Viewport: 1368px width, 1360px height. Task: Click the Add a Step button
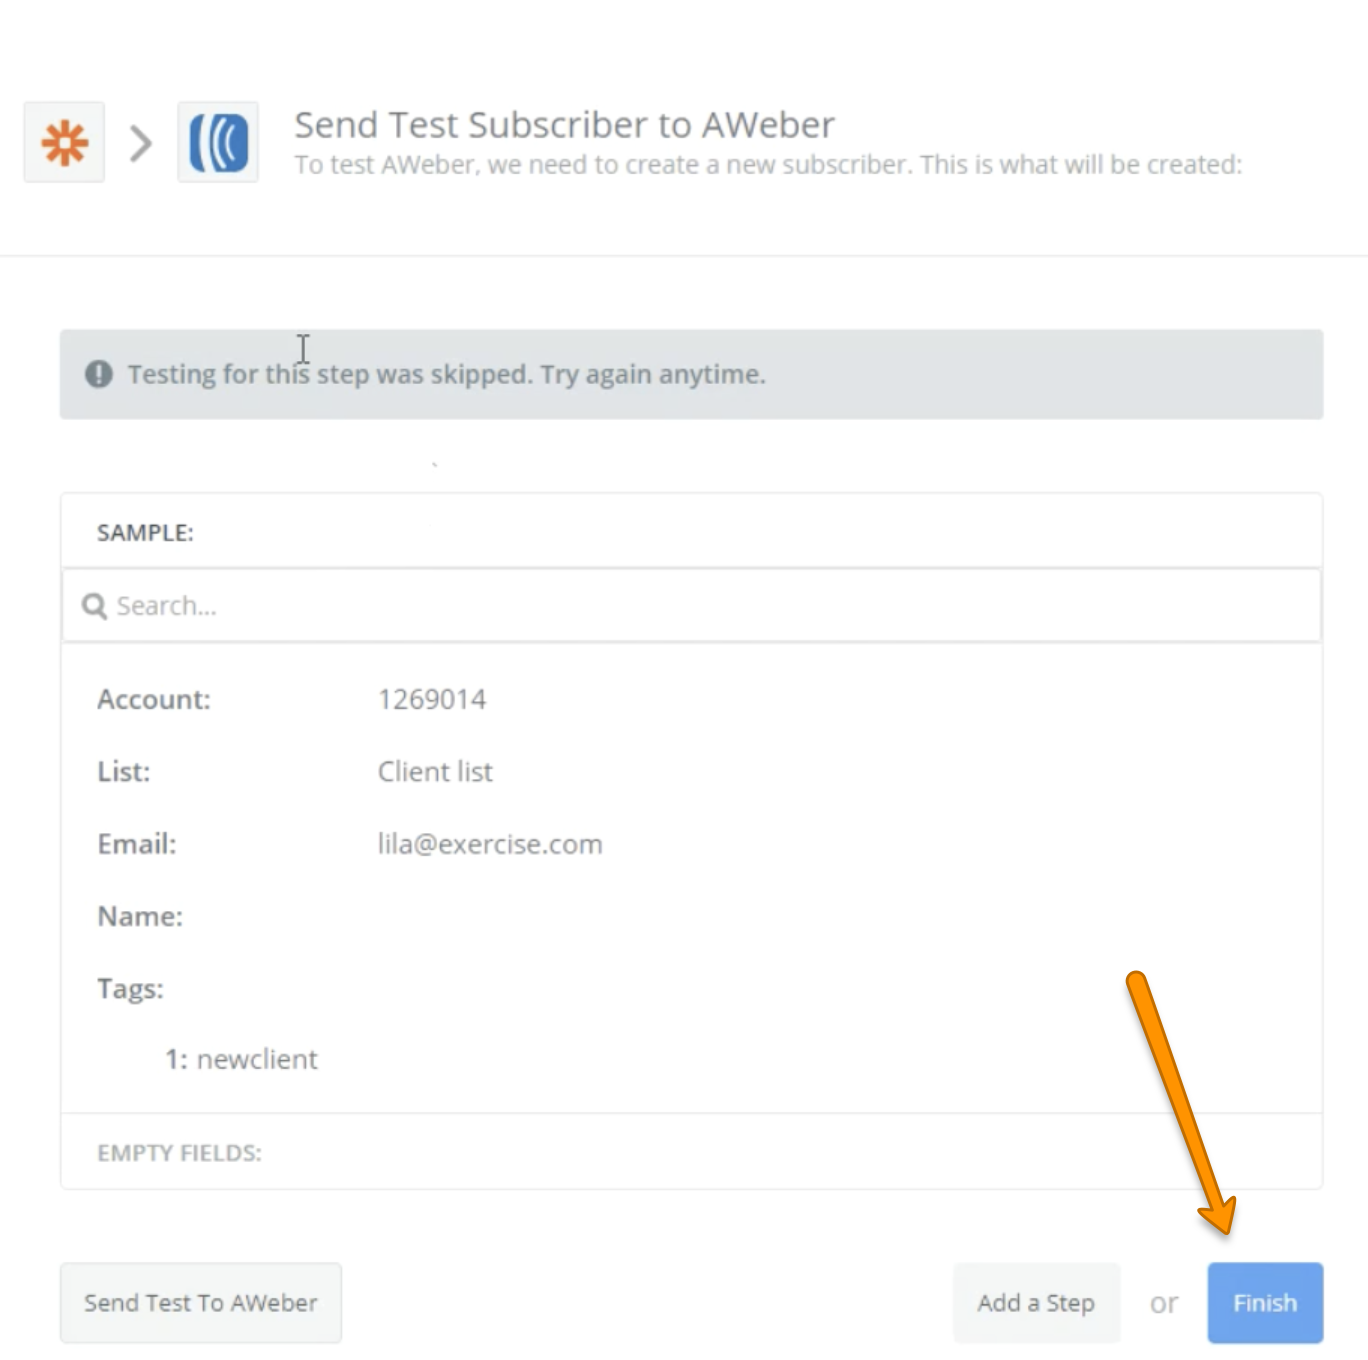1036,1302
